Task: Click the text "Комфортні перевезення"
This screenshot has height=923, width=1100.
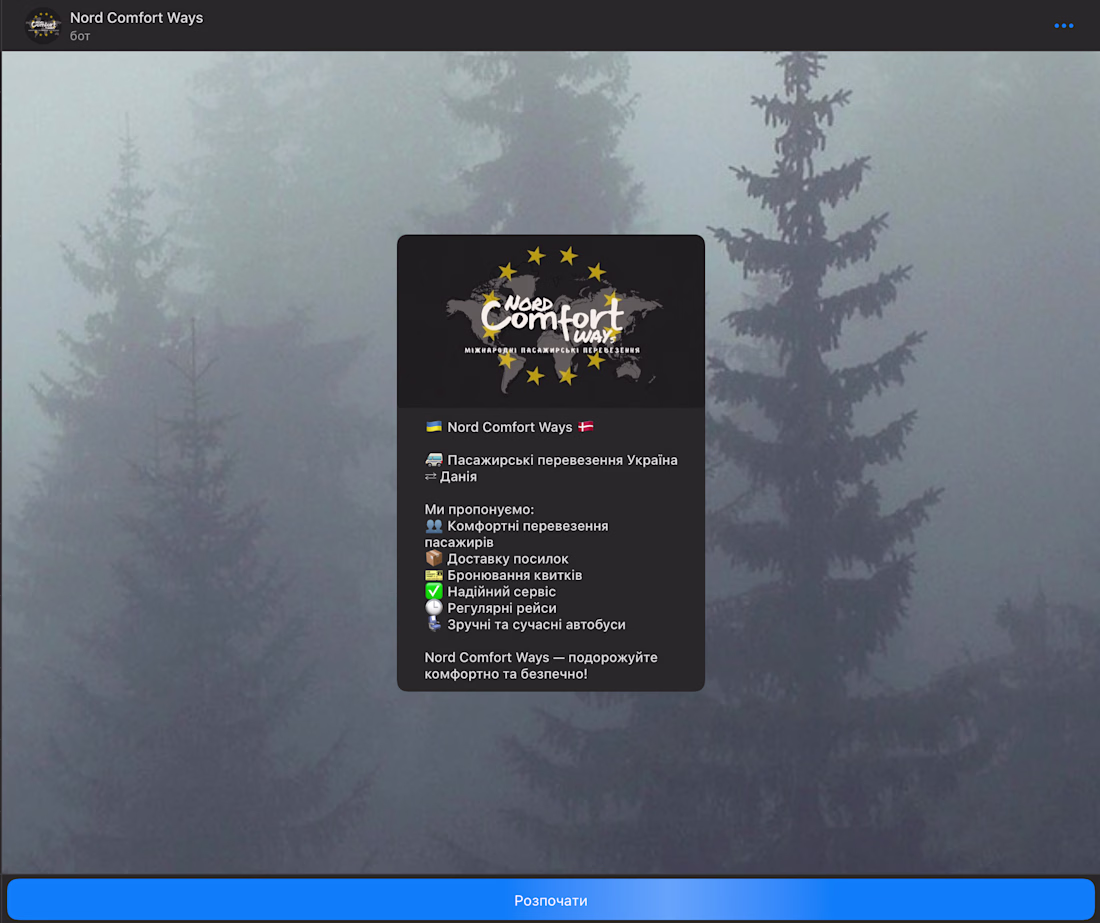Action: pyautogui.click(x=528, y=526)
